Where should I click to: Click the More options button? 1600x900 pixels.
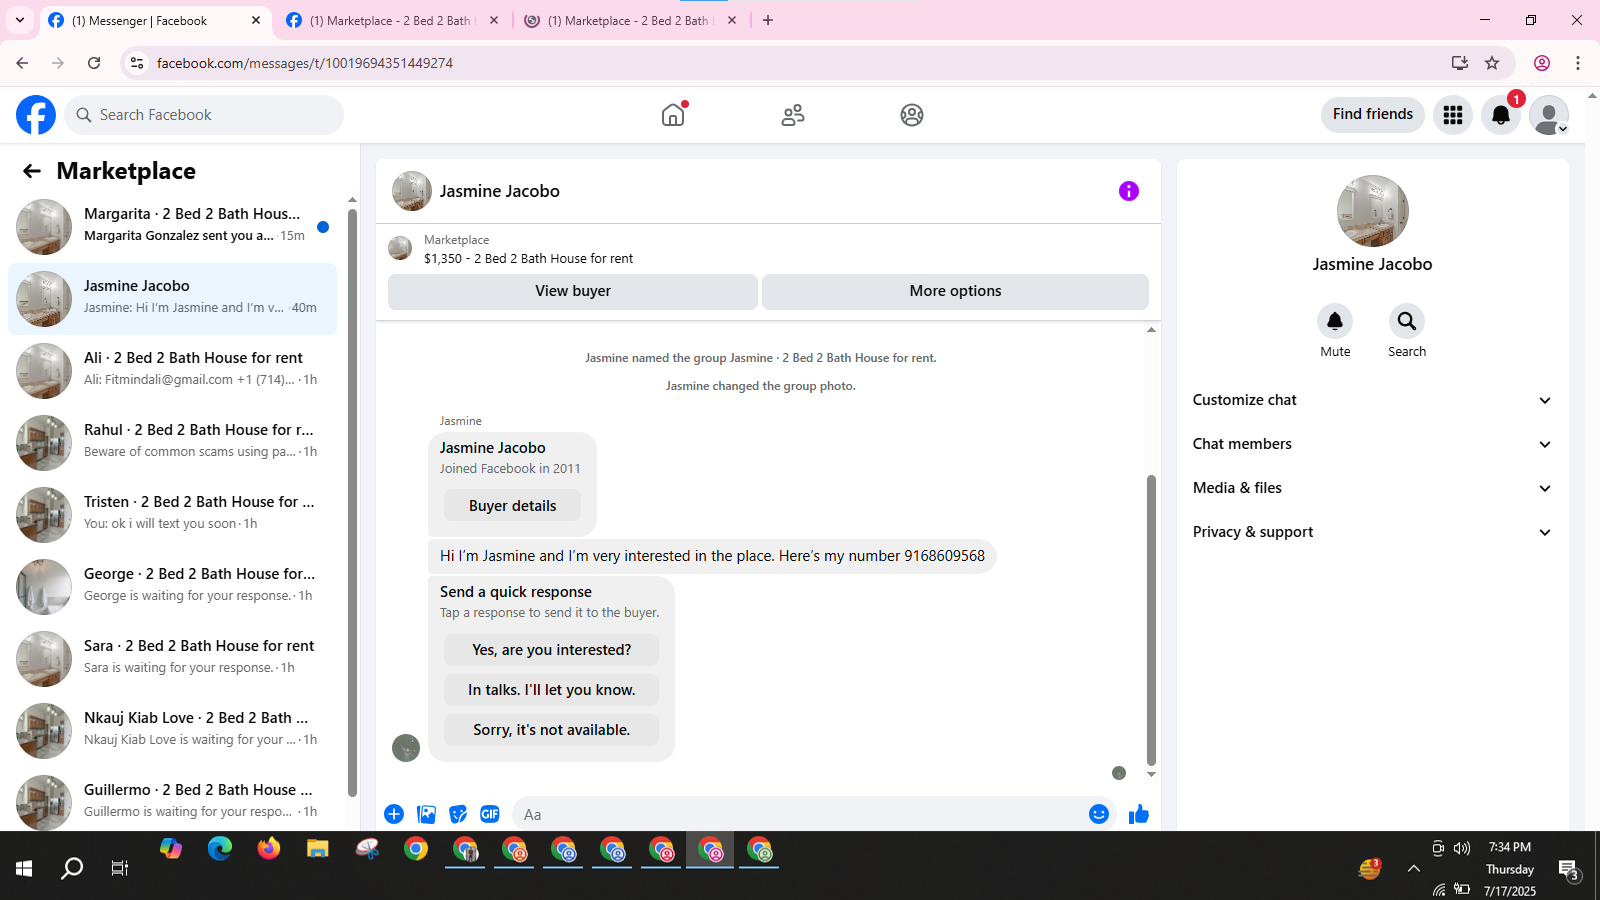pos(955,291)
